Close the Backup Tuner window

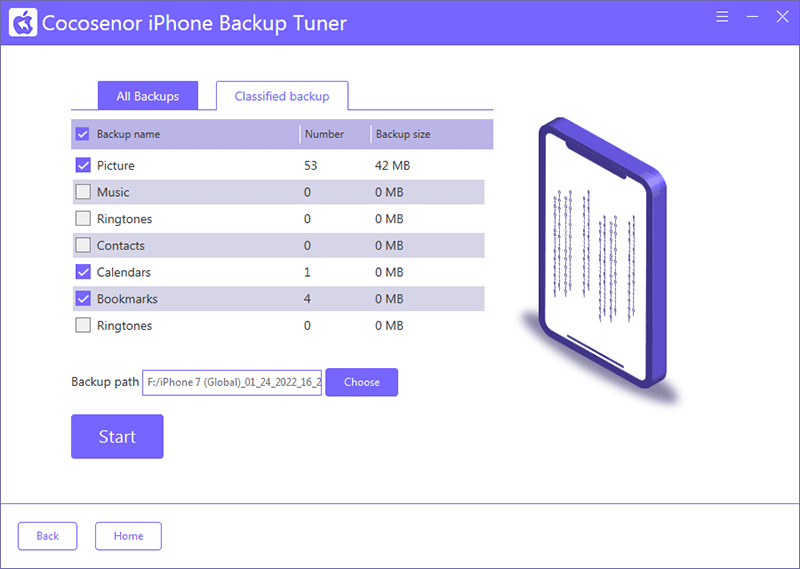coord(782,16)
